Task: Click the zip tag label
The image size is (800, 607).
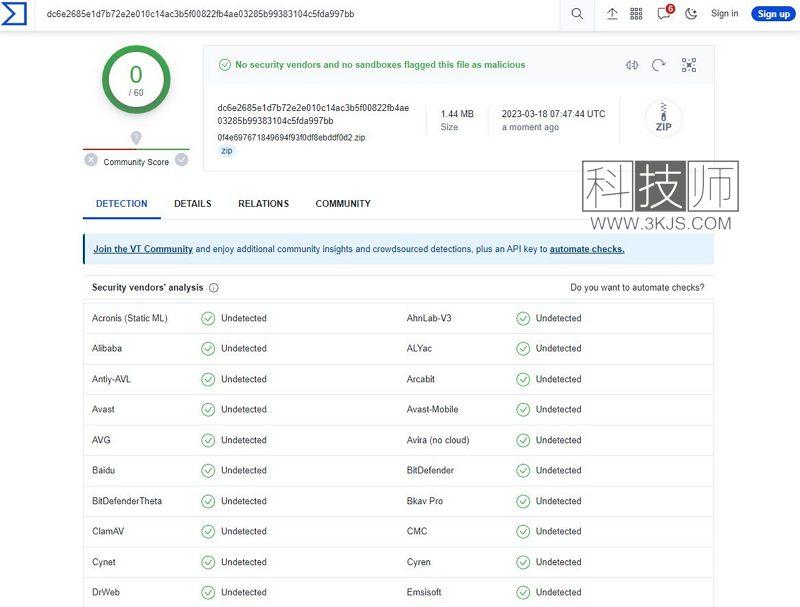Action: [x=227, y=151]
